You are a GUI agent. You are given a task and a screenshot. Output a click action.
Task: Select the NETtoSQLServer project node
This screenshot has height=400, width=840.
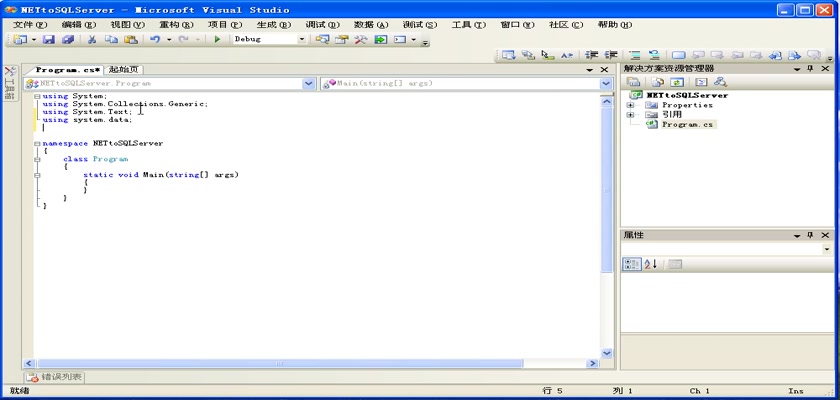[687, 95]
